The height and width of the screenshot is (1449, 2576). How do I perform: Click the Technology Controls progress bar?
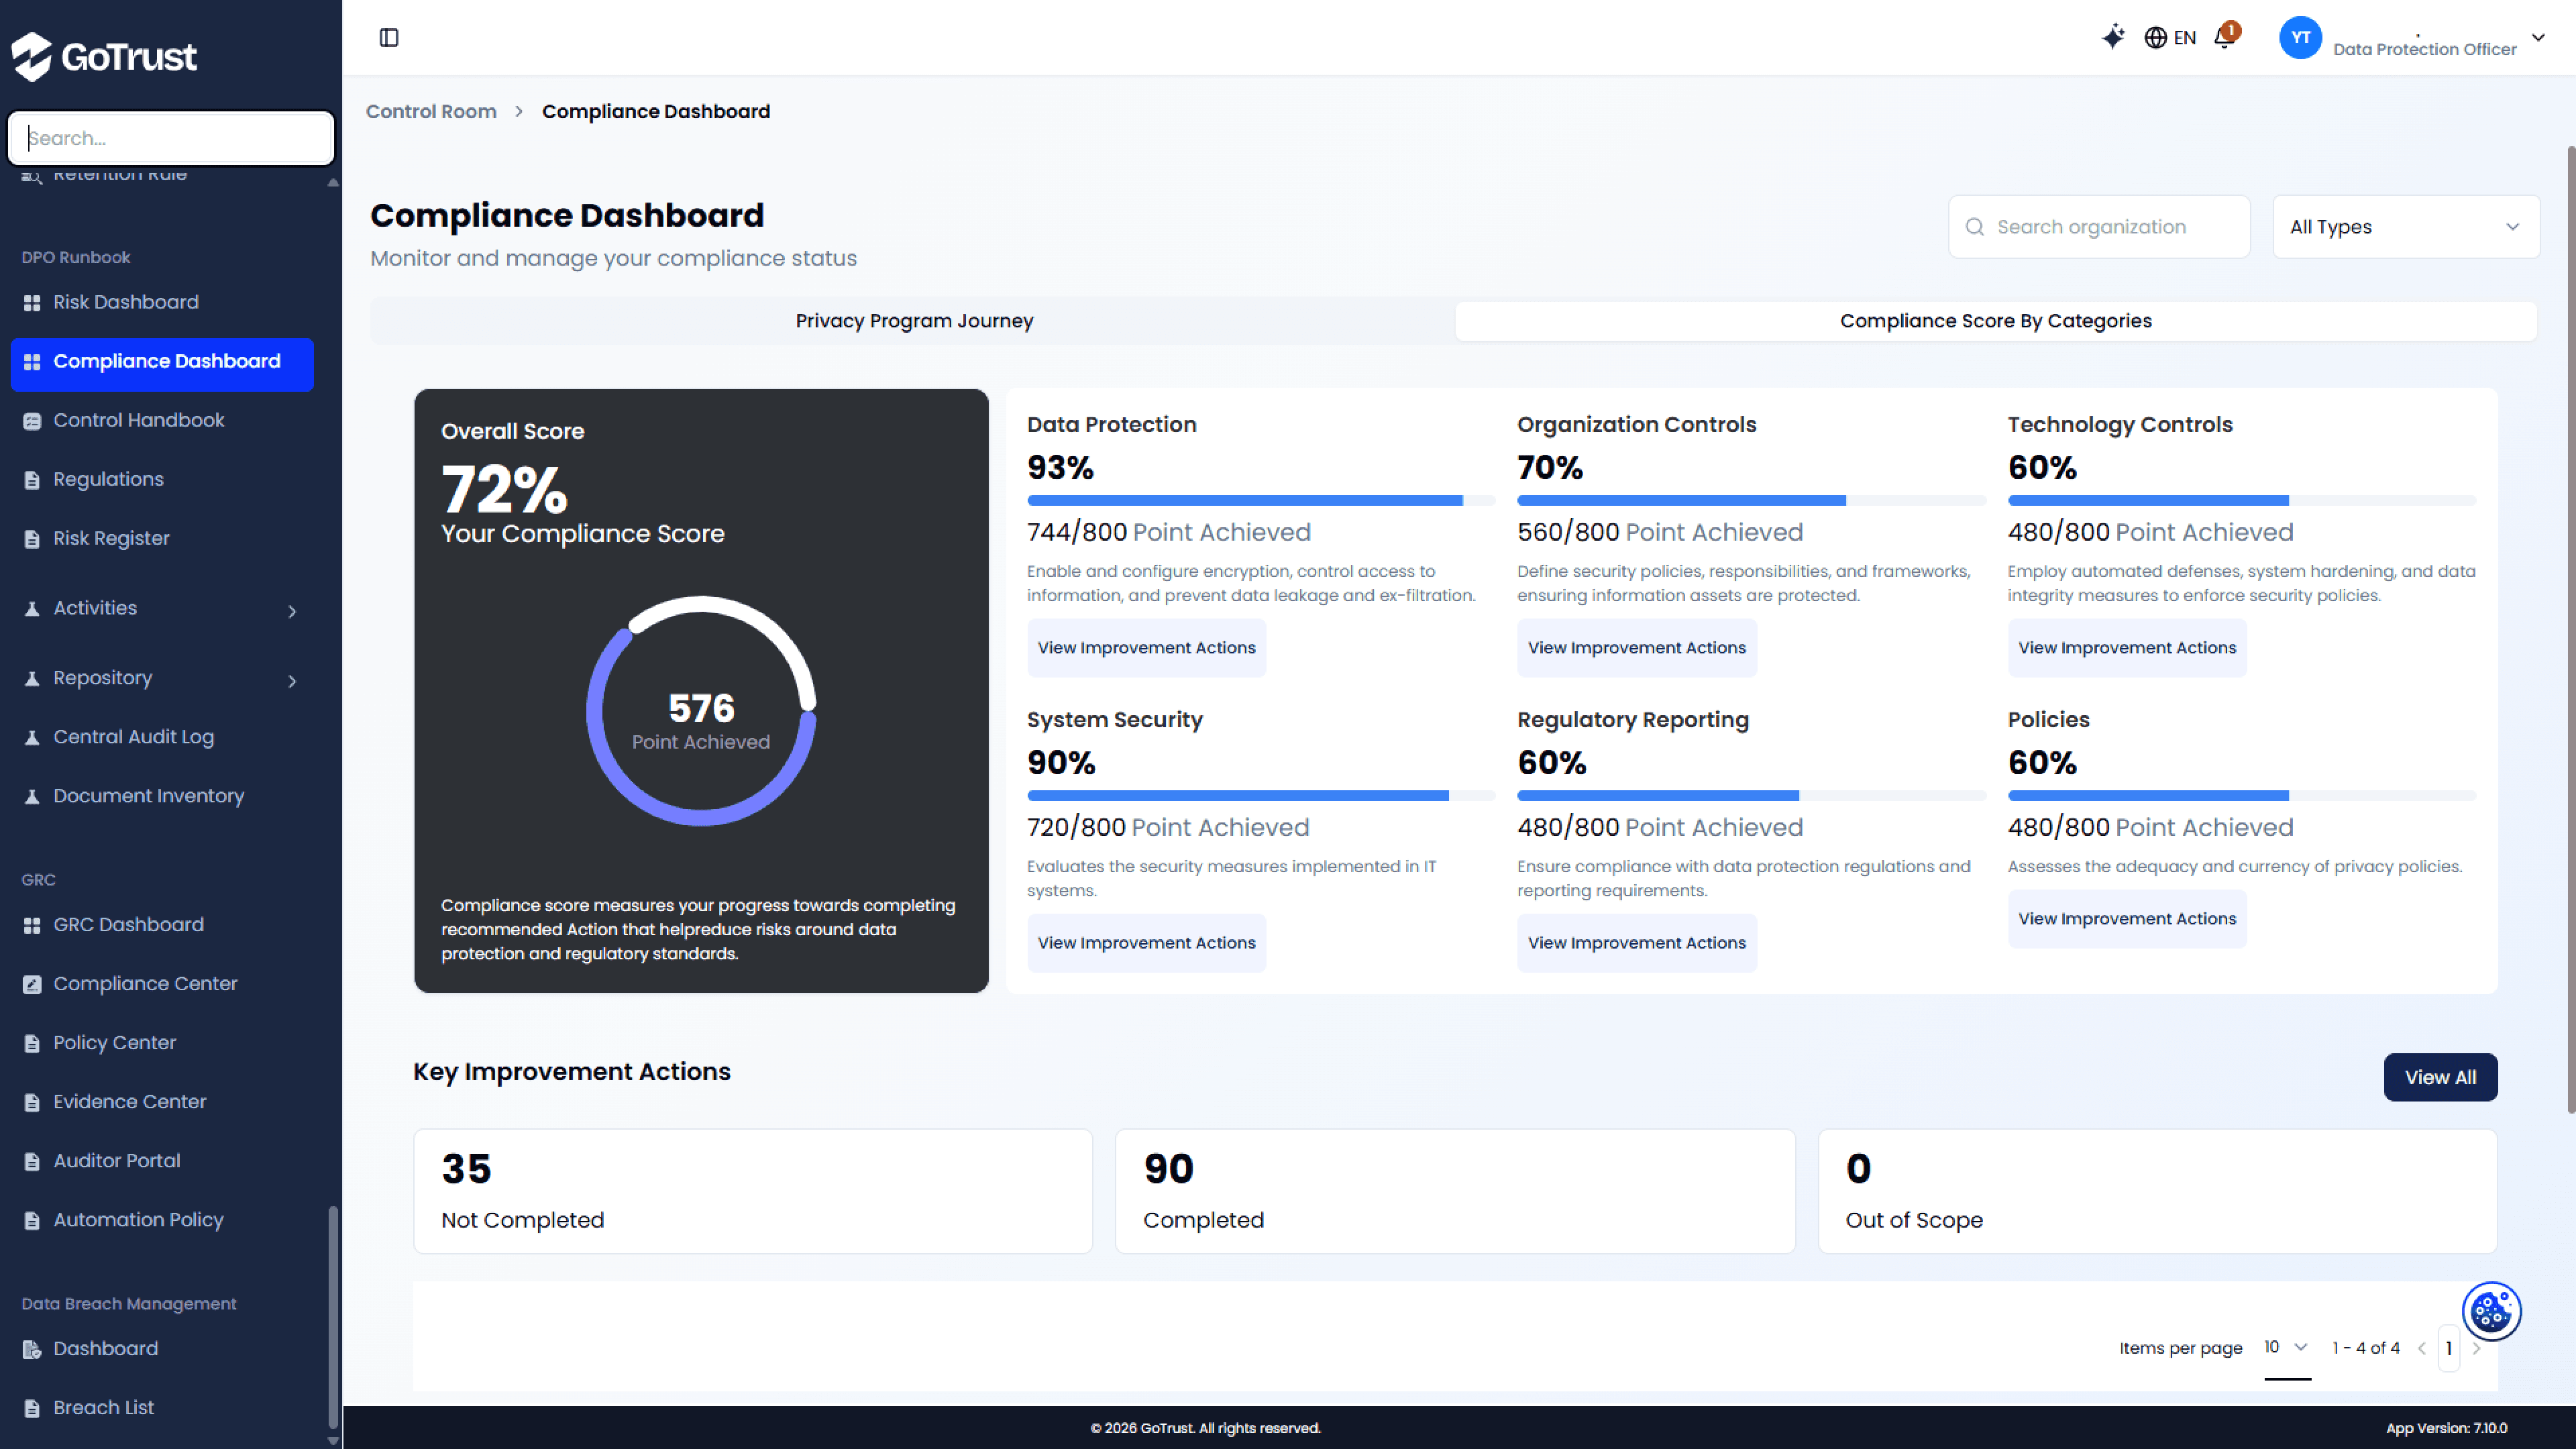(2242, 500)
